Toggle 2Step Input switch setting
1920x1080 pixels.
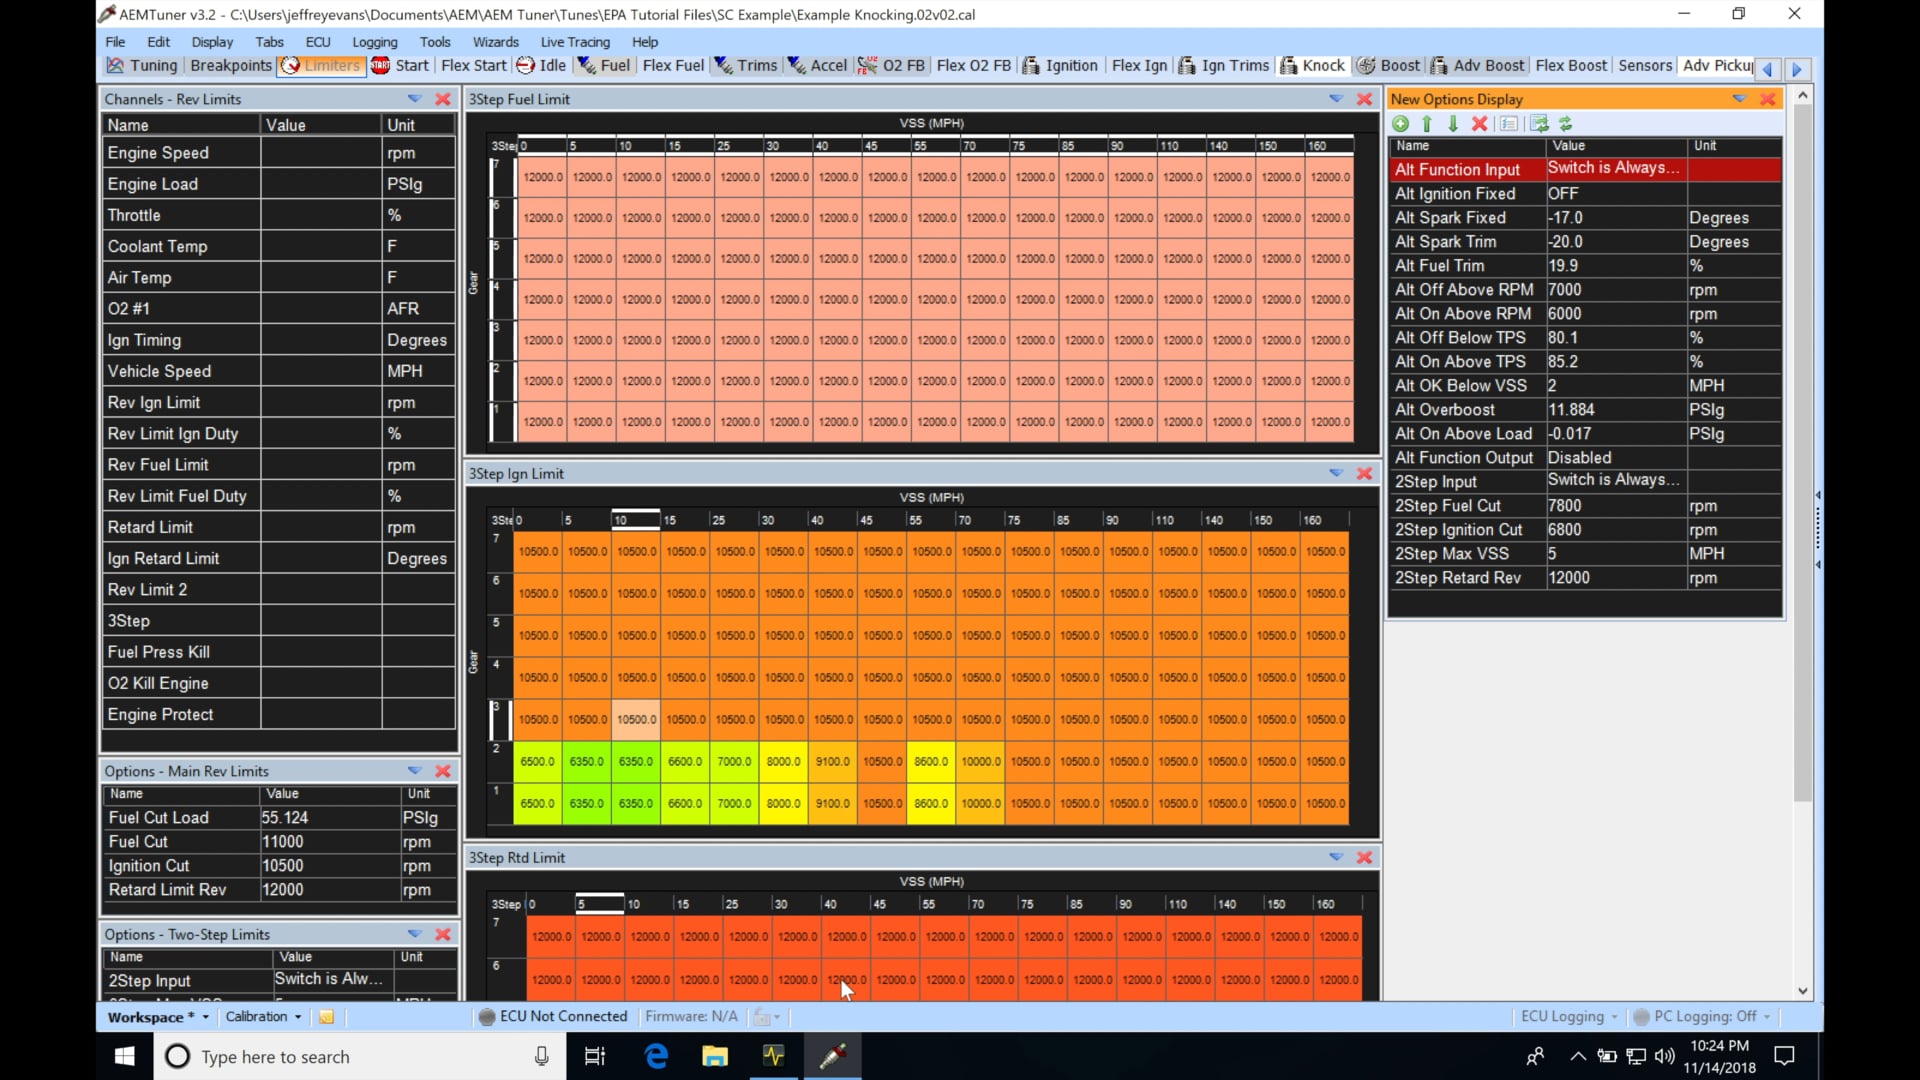click(1613, 481)
